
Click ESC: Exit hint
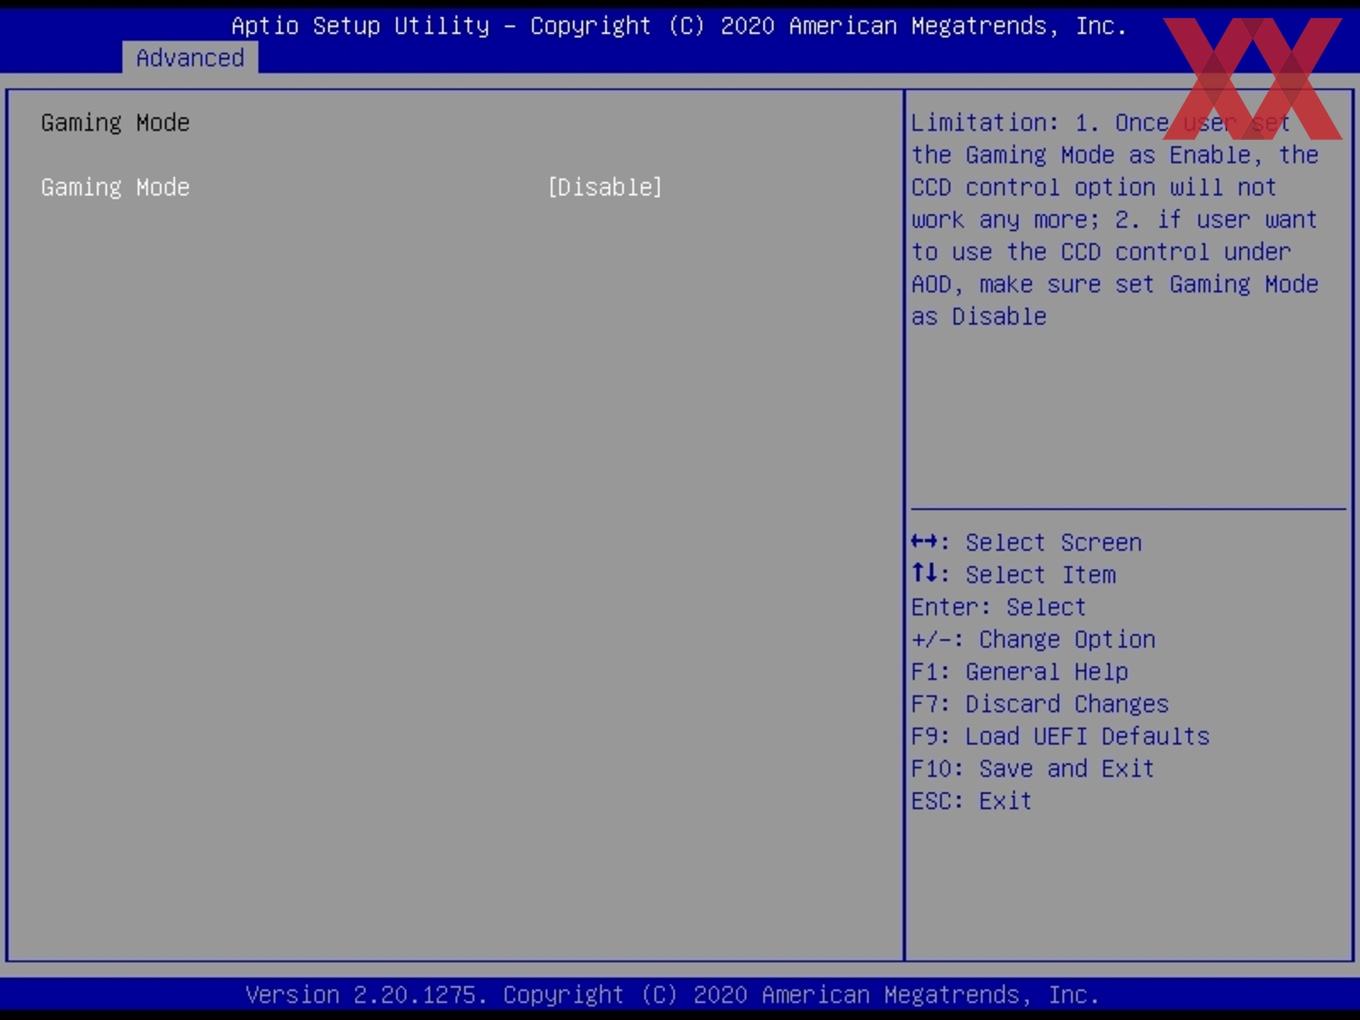click(x=971, y=801)
